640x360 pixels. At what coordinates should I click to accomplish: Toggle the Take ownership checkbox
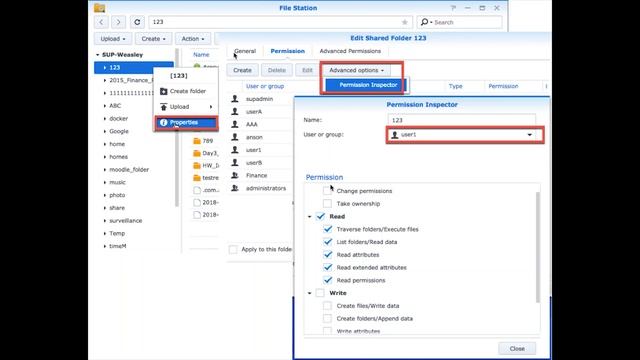[x=327, y=203]
